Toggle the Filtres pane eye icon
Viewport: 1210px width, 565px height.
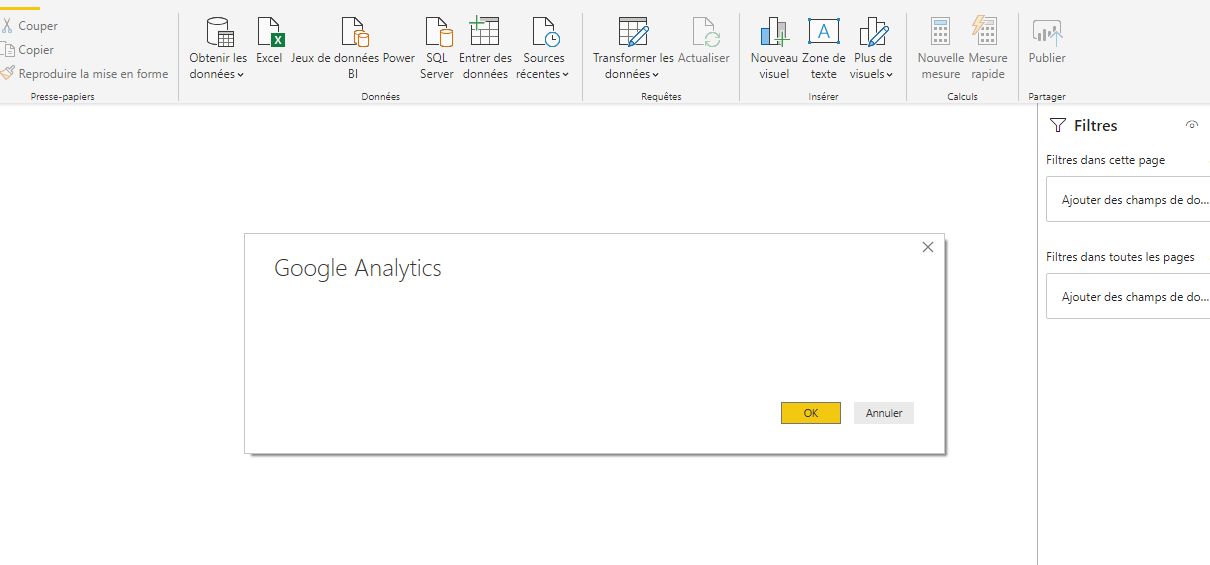[x=1191, y=125]
